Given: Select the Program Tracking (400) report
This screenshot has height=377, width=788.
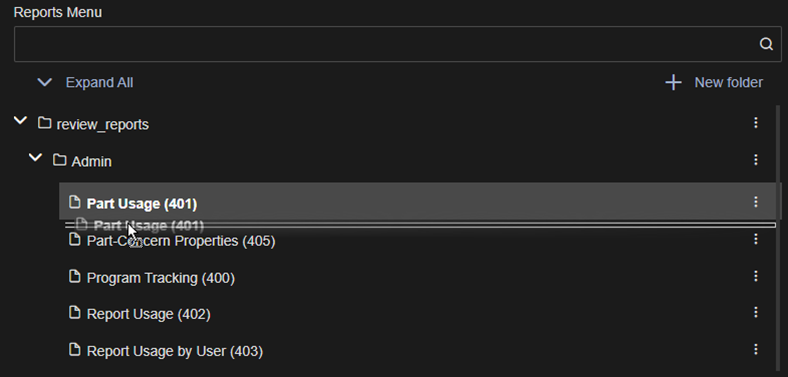Looking at the screenshot, I should (161, 278).
